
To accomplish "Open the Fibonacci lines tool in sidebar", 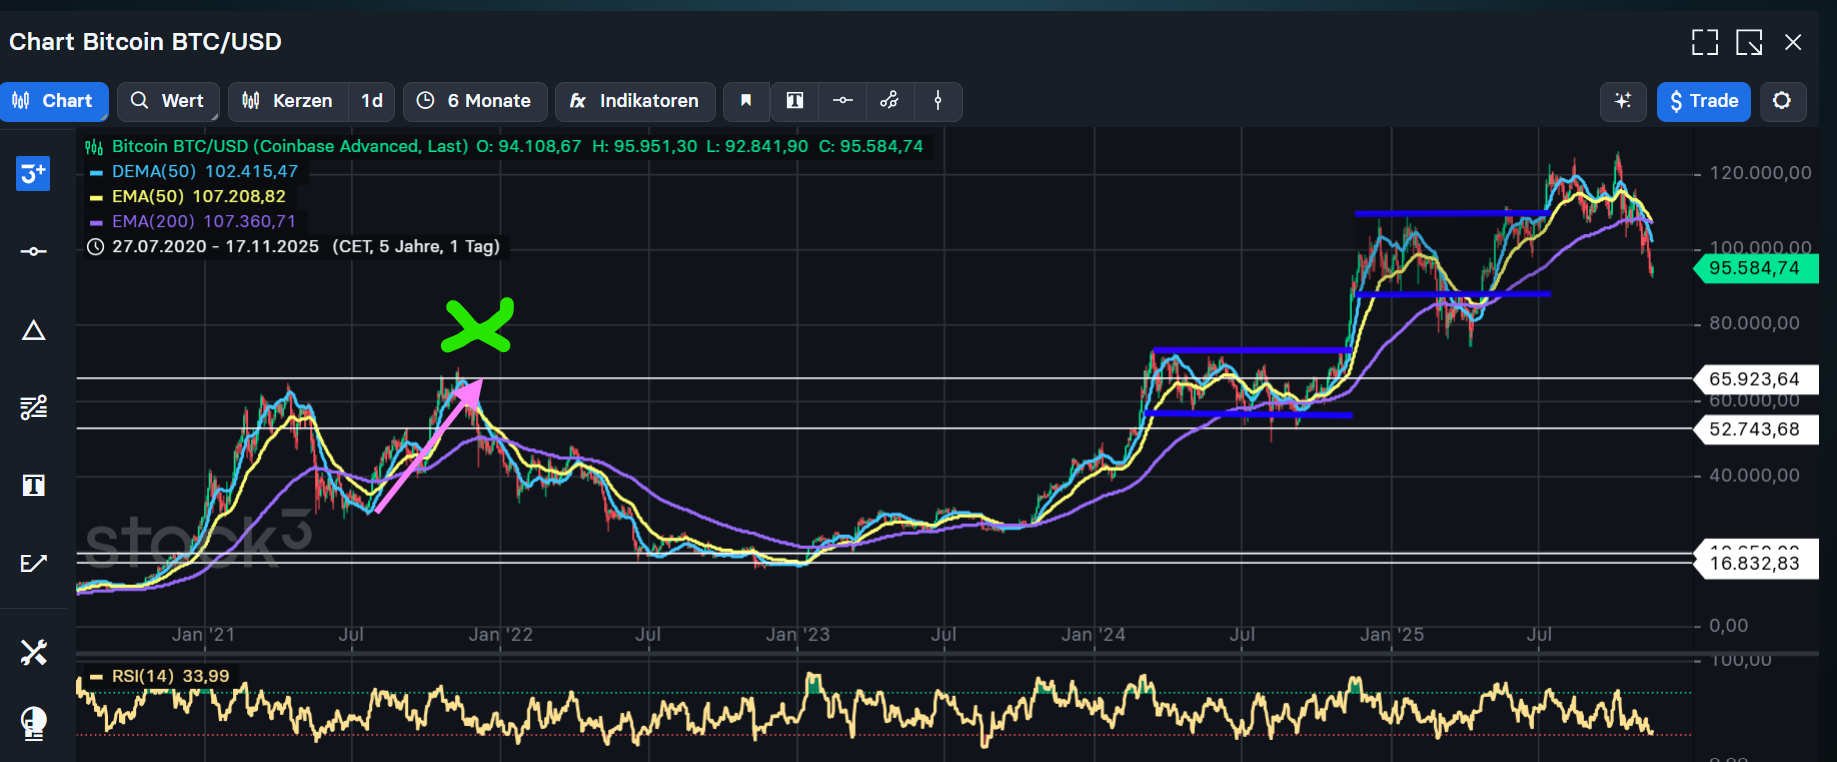I will pyautogui.click(x=33, y=407).
